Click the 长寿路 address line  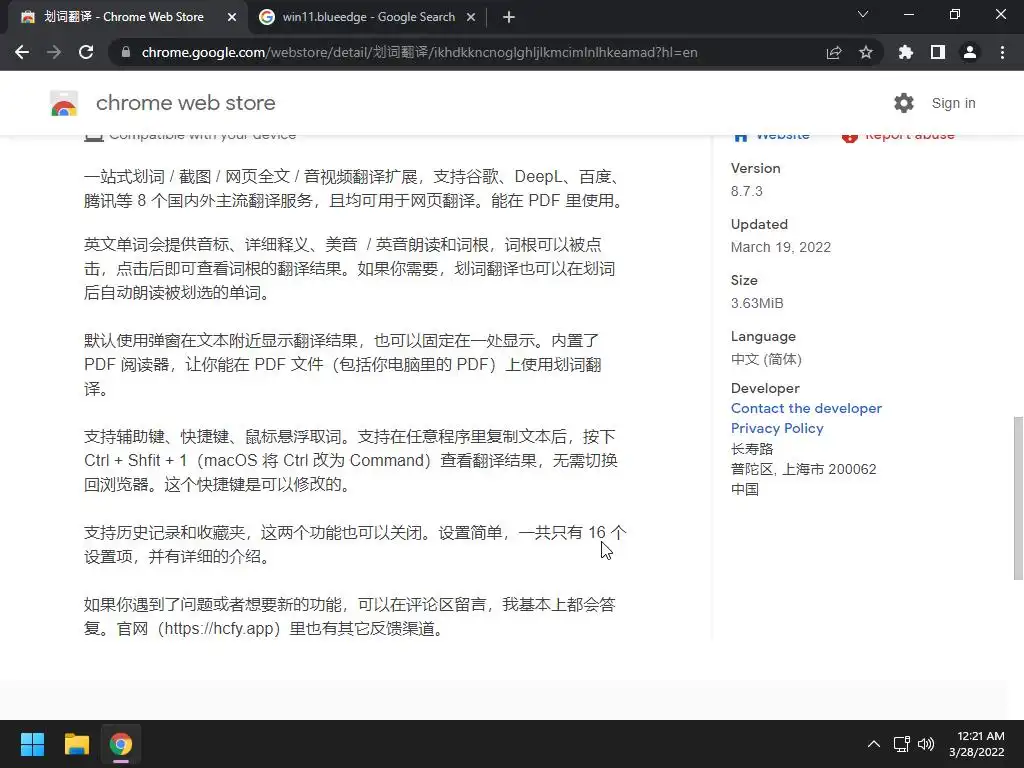[x=752, y=449]
